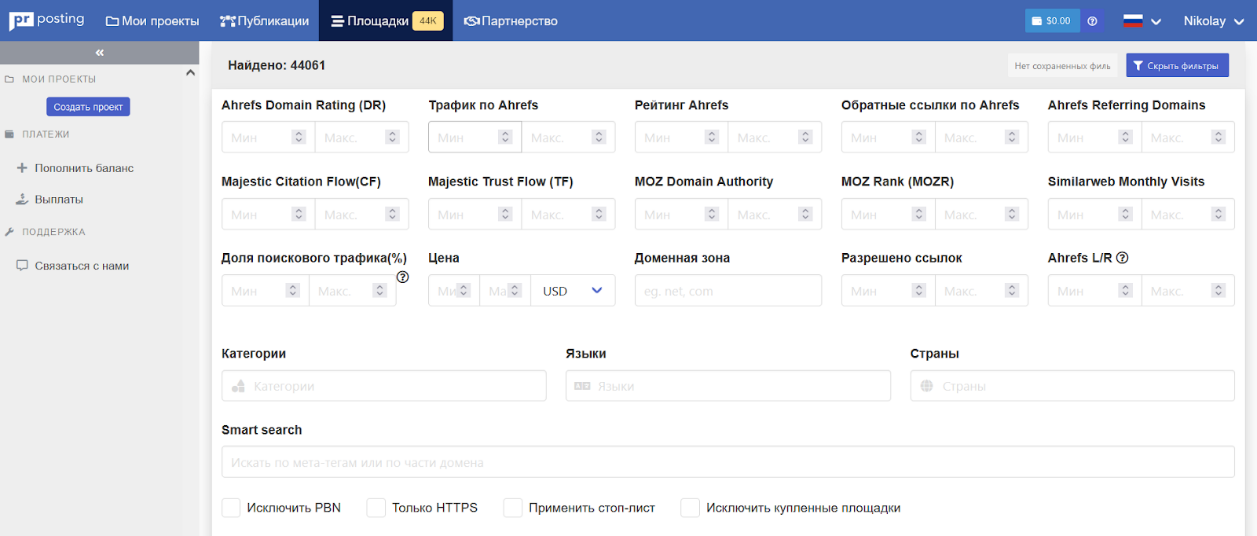Focus Similarweb Monthly Visits Макс field
This screenshot has height=536, width=1257.
point(1188,214)
